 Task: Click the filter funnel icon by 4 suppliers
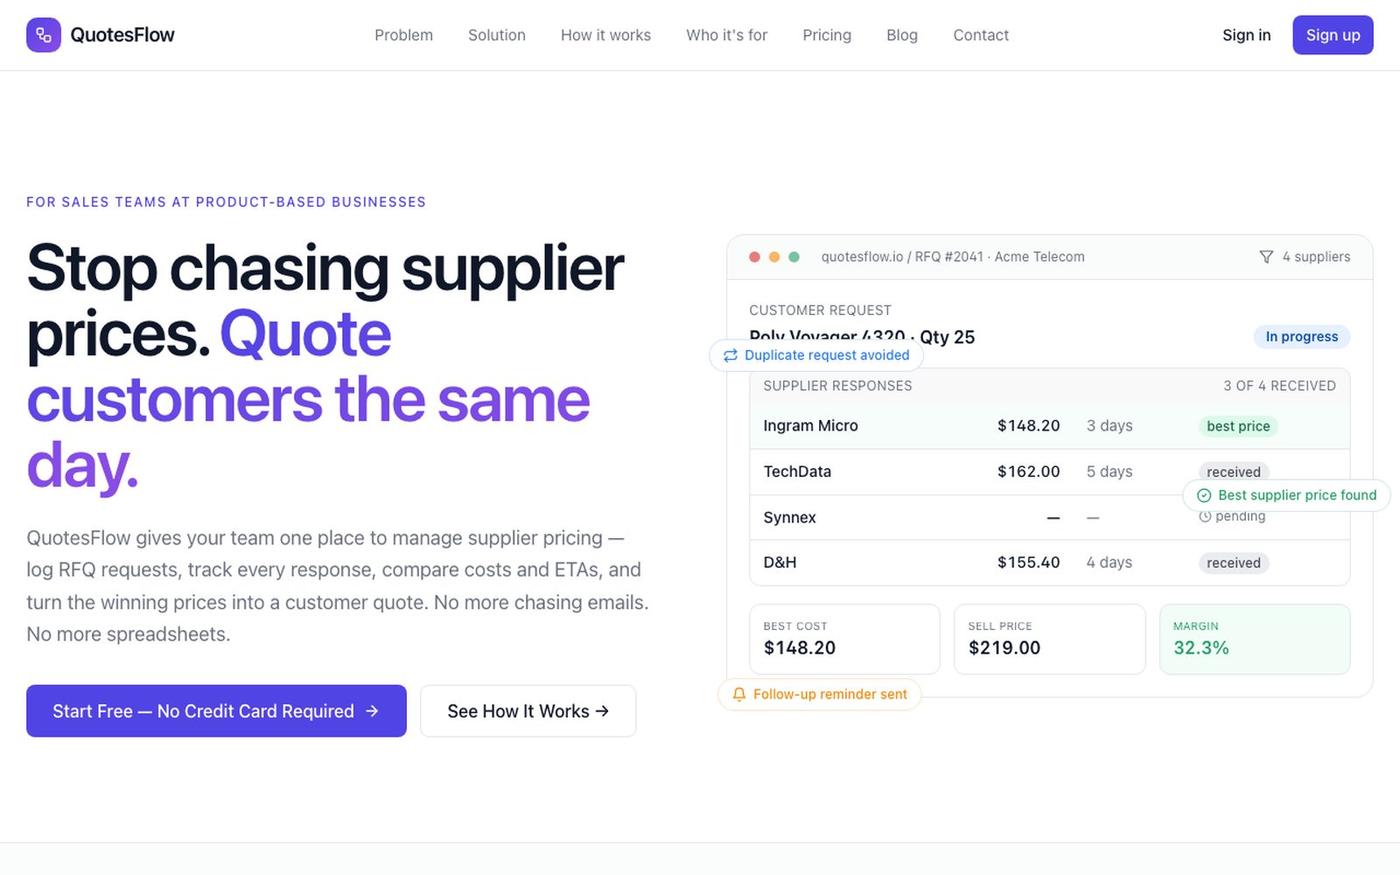pos(1266,257)
